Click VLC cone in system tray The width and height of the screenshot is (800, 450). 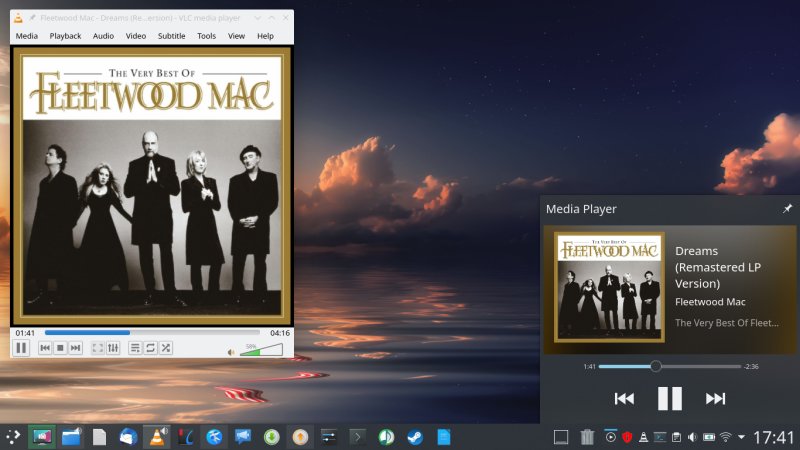pos(643,437)
